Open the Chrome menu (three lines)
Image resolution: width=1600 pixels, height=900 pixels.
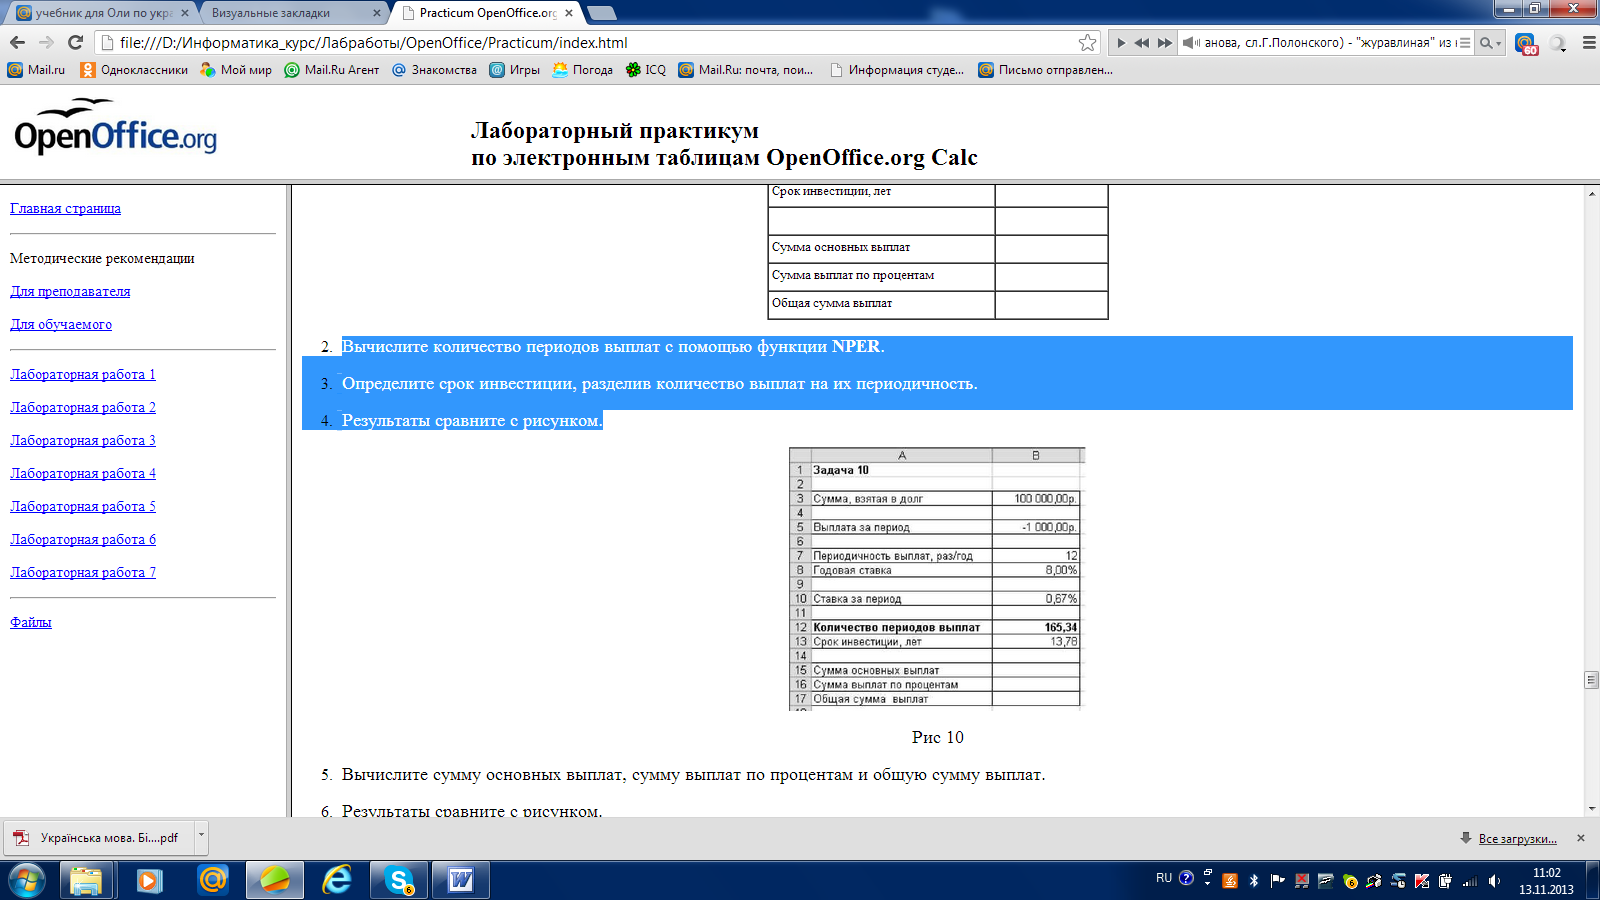1589,43
